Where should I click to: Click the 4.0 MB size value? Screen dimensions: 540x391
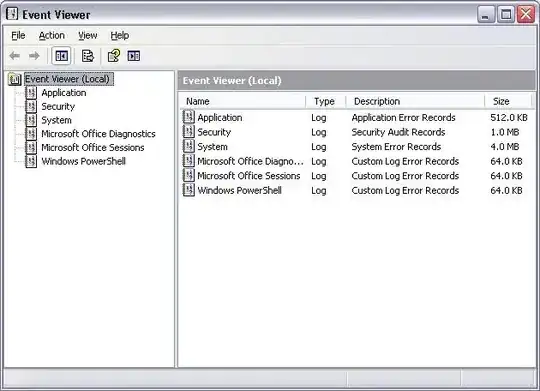pyautogui.click(x=505, y=147)
